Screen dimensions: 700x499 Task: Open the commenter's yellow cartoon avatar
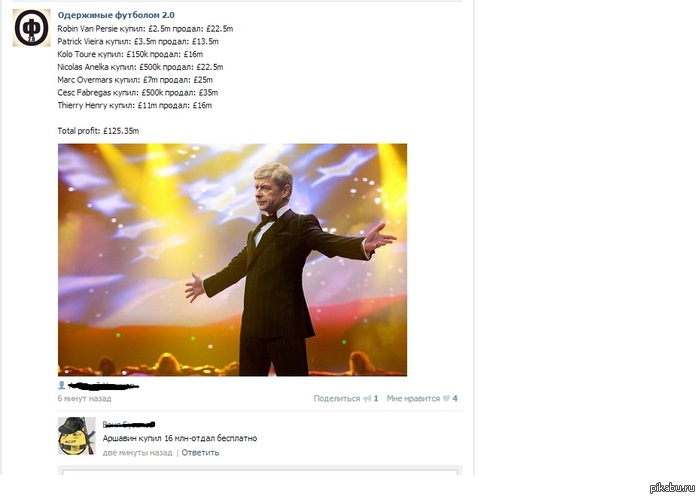[77, 436]
